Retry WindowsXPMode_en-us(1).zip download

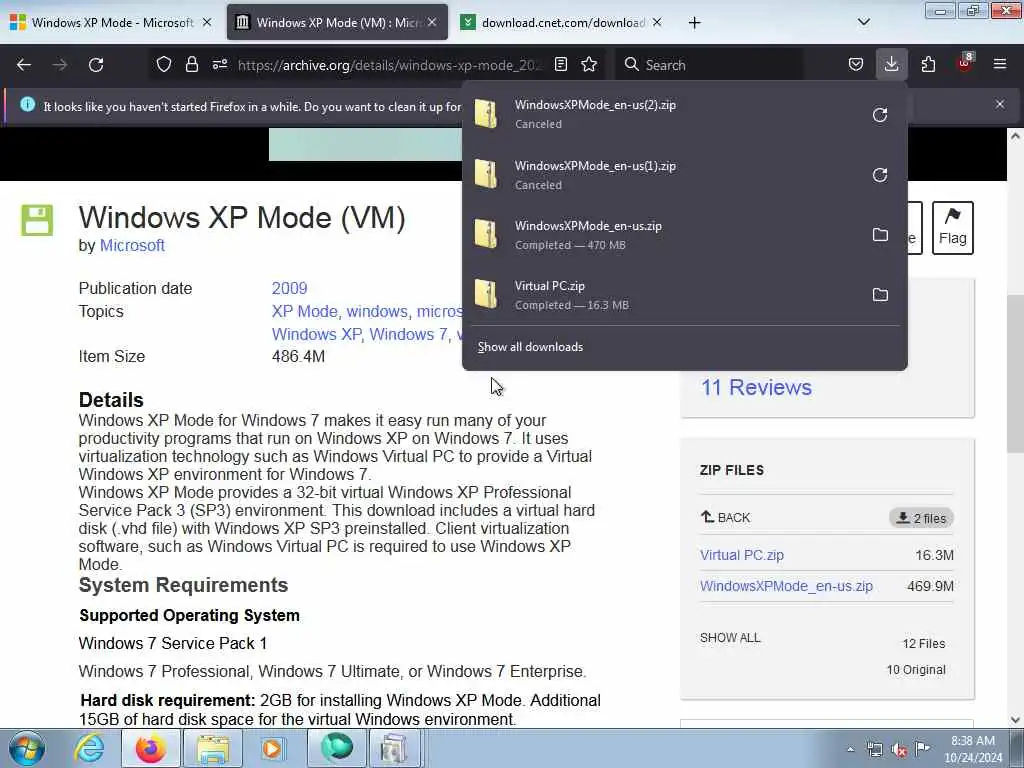pos(880,175)
